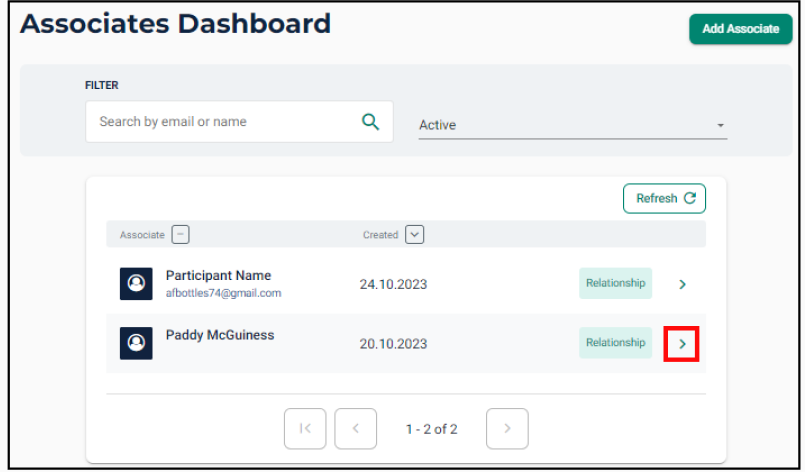
Task: Toggle Associate column sort icon
Action: click(180, 235)
